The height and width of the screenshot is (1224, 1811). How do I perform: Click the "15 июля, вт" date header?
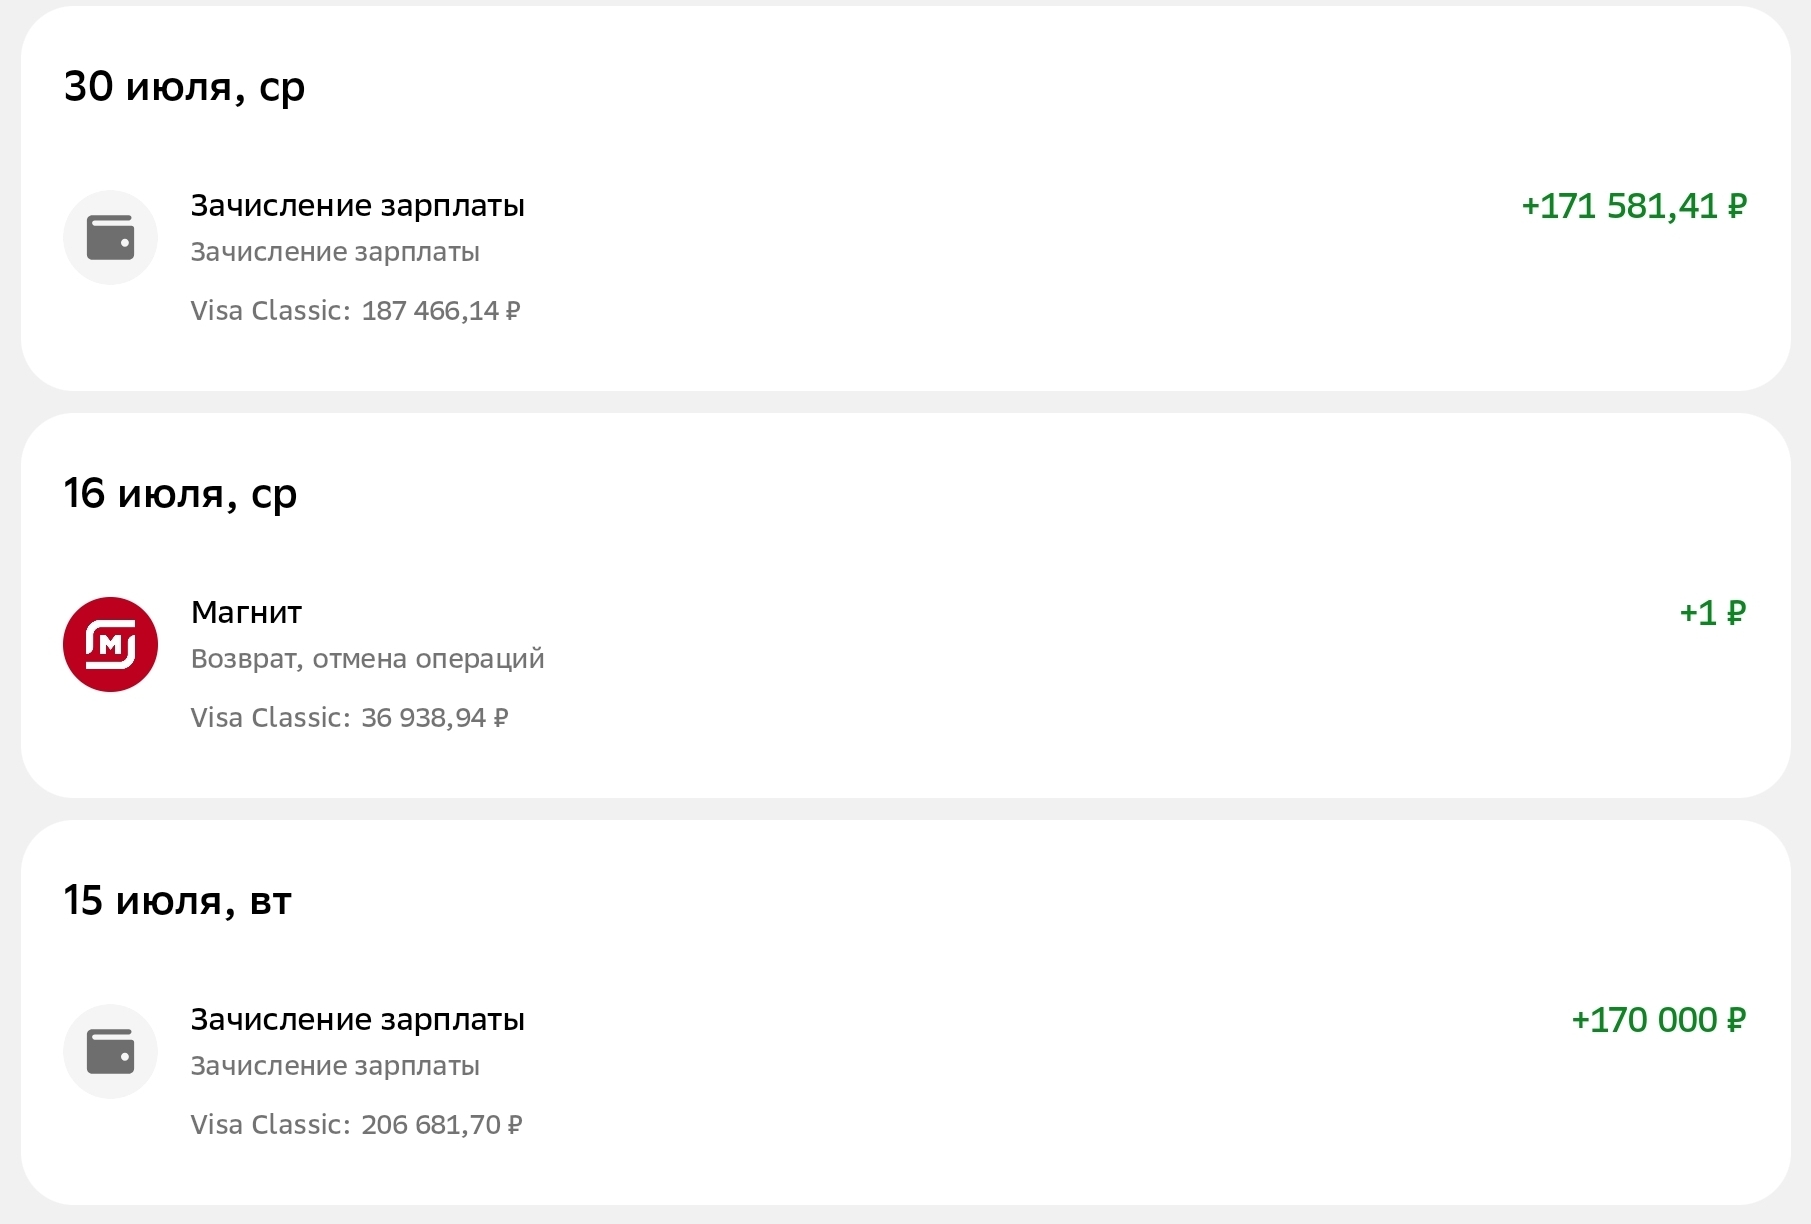click(x=177, y=901)
